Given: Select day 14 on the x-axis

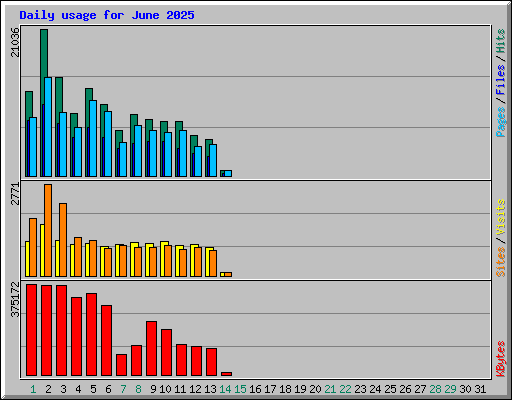Looking at the screenshot, I should [x=225, y=389].
